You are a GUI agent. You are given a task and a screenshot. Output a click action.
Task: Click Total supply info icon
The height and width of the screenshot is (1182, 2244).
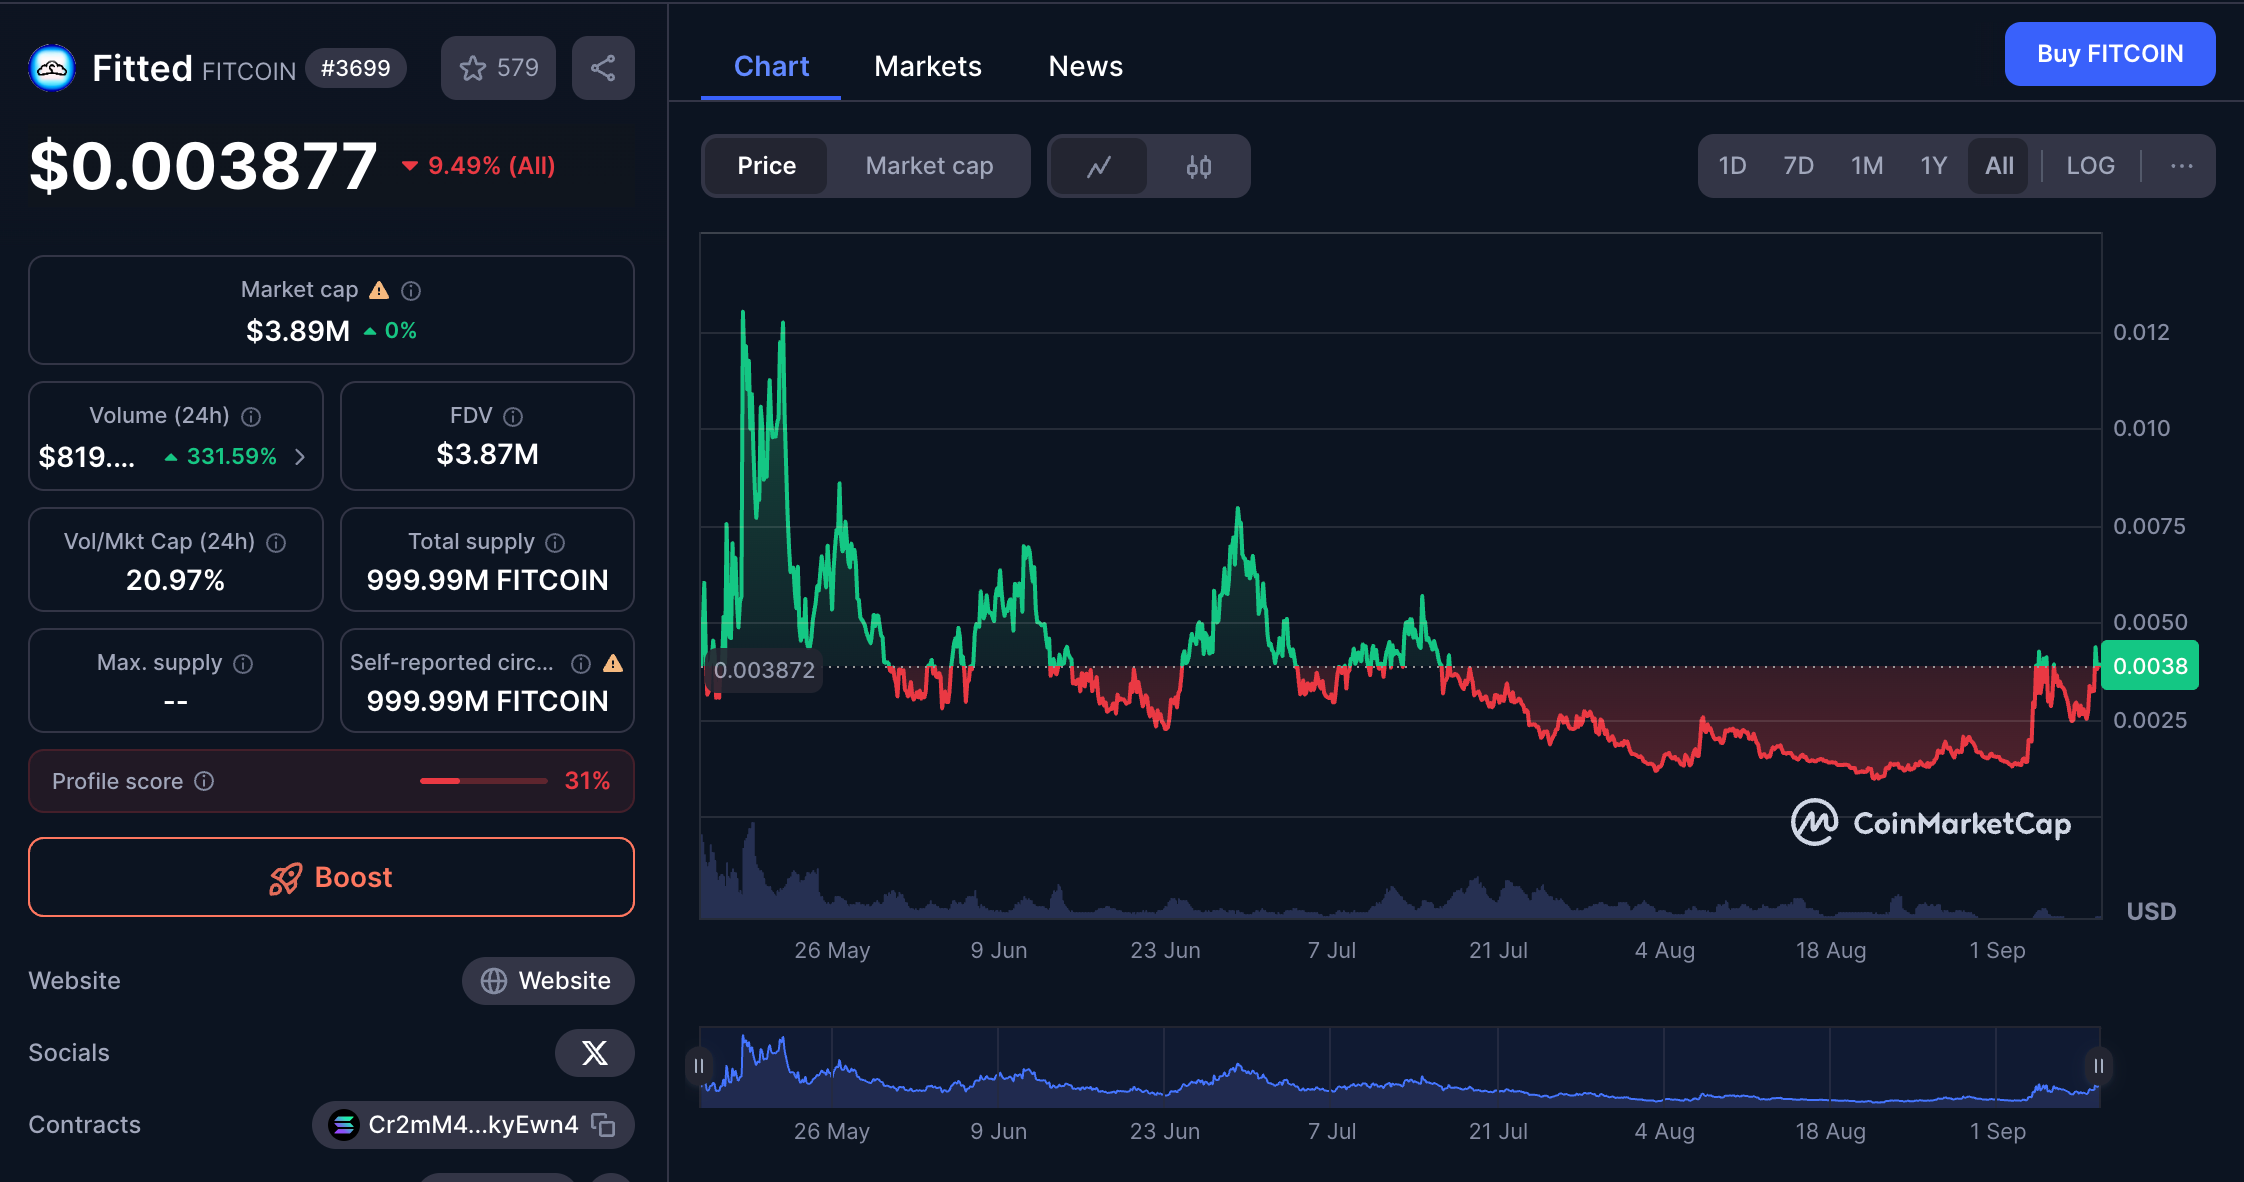555,542
